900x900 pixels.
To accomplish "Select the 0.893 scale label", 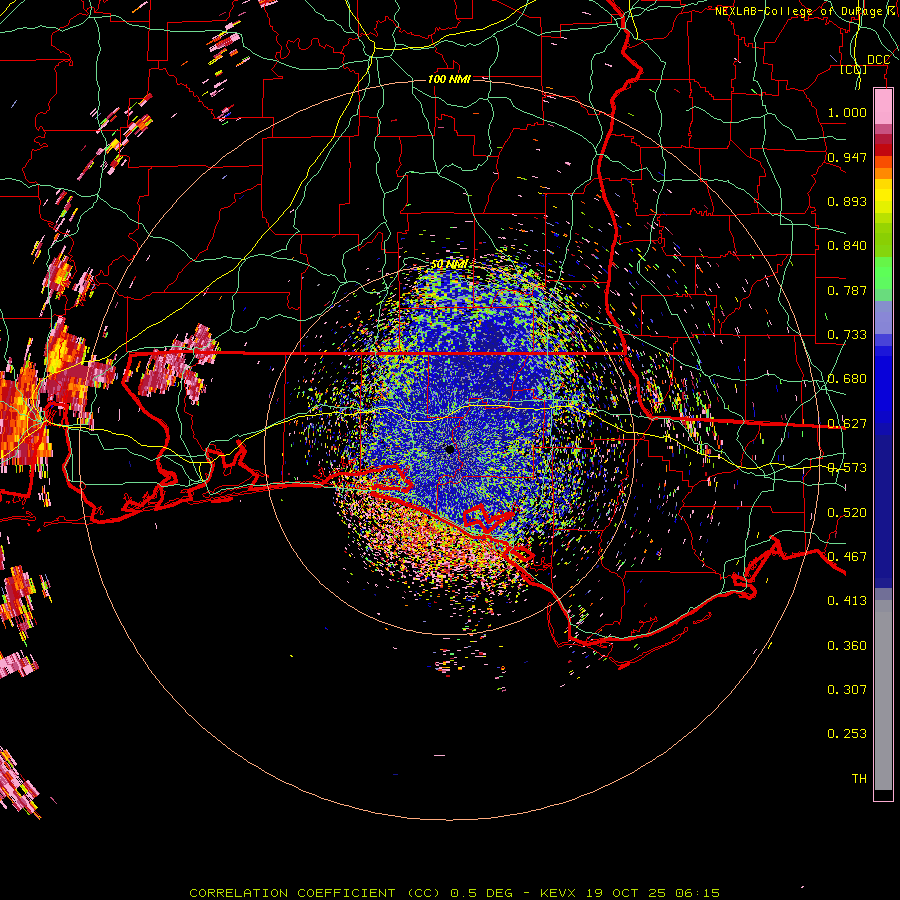I will (847, 201).
